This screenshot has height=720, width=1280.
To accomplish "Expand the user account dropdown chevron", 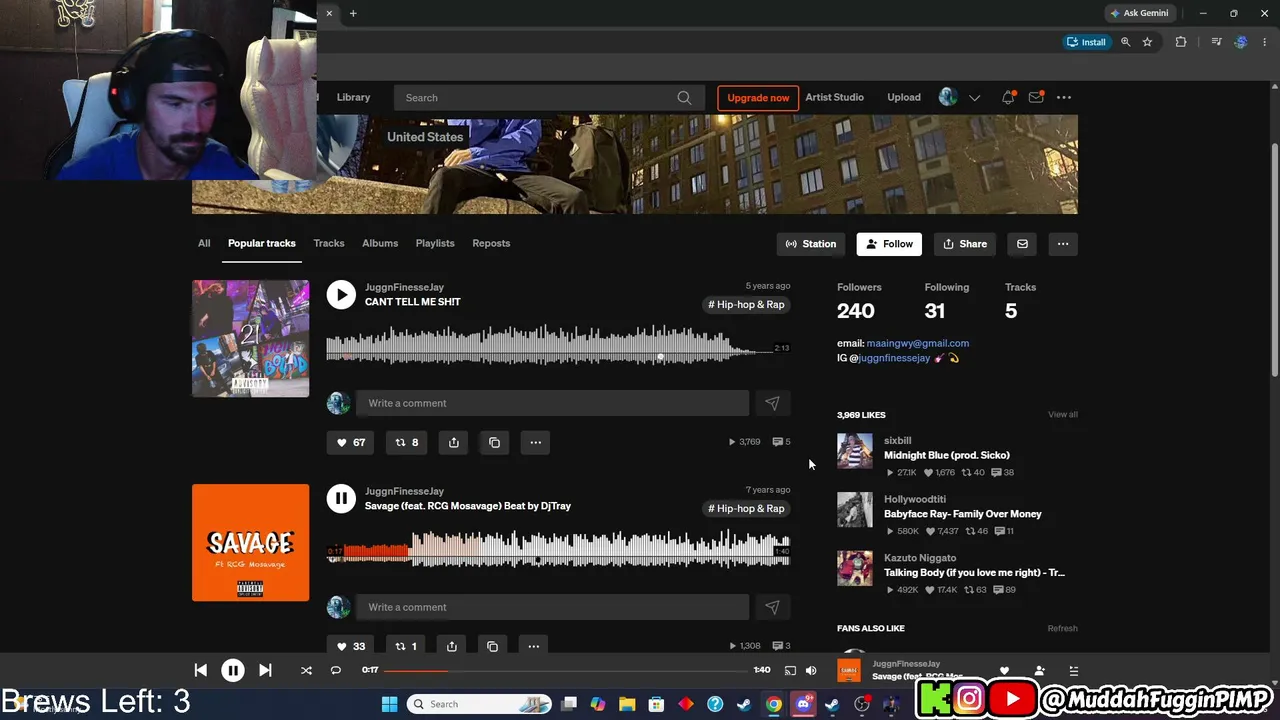I will click(975, 98).
